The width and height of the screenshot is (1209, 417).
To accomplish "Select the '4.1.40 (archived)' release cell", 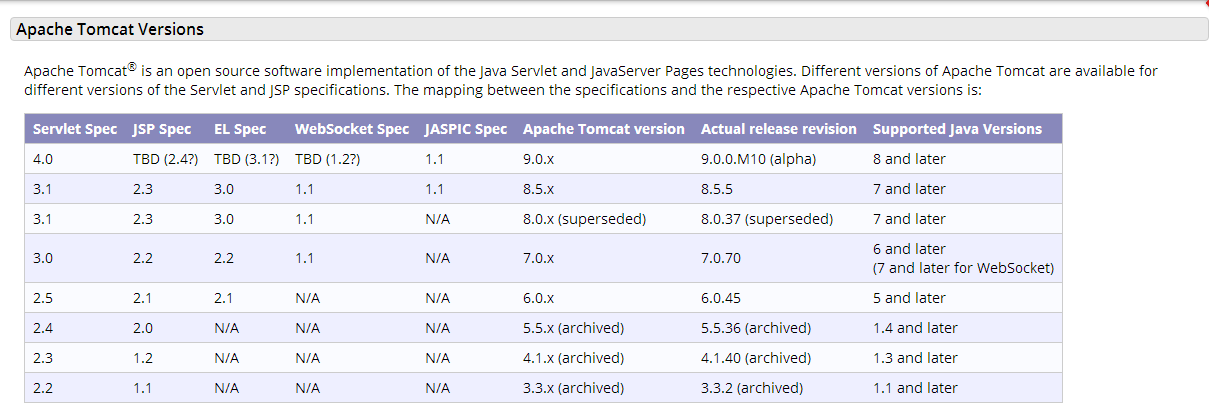I will [756, 358].
